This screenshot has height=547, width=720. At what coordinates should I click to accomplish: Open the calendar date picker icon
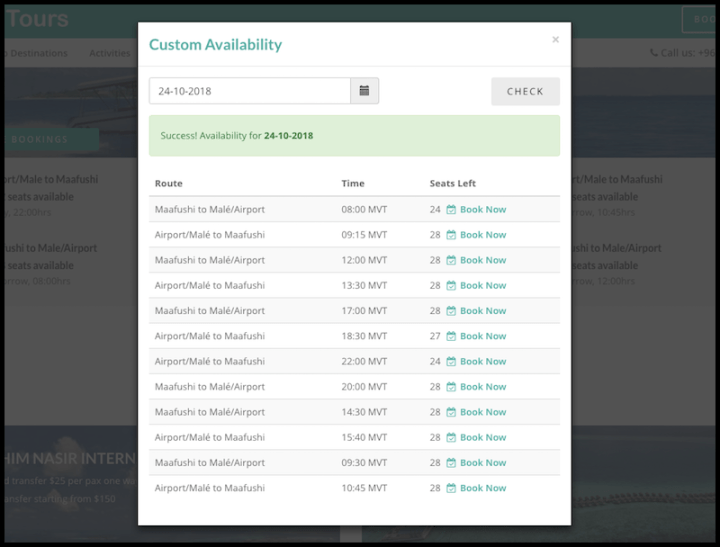point(364,91)
